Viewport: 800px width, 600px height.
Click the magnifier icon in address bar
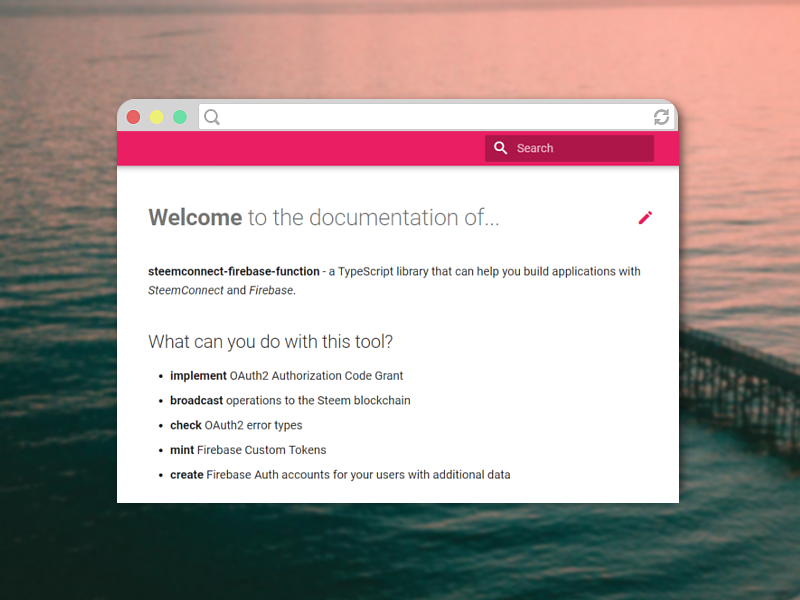[x=212, y=117]
